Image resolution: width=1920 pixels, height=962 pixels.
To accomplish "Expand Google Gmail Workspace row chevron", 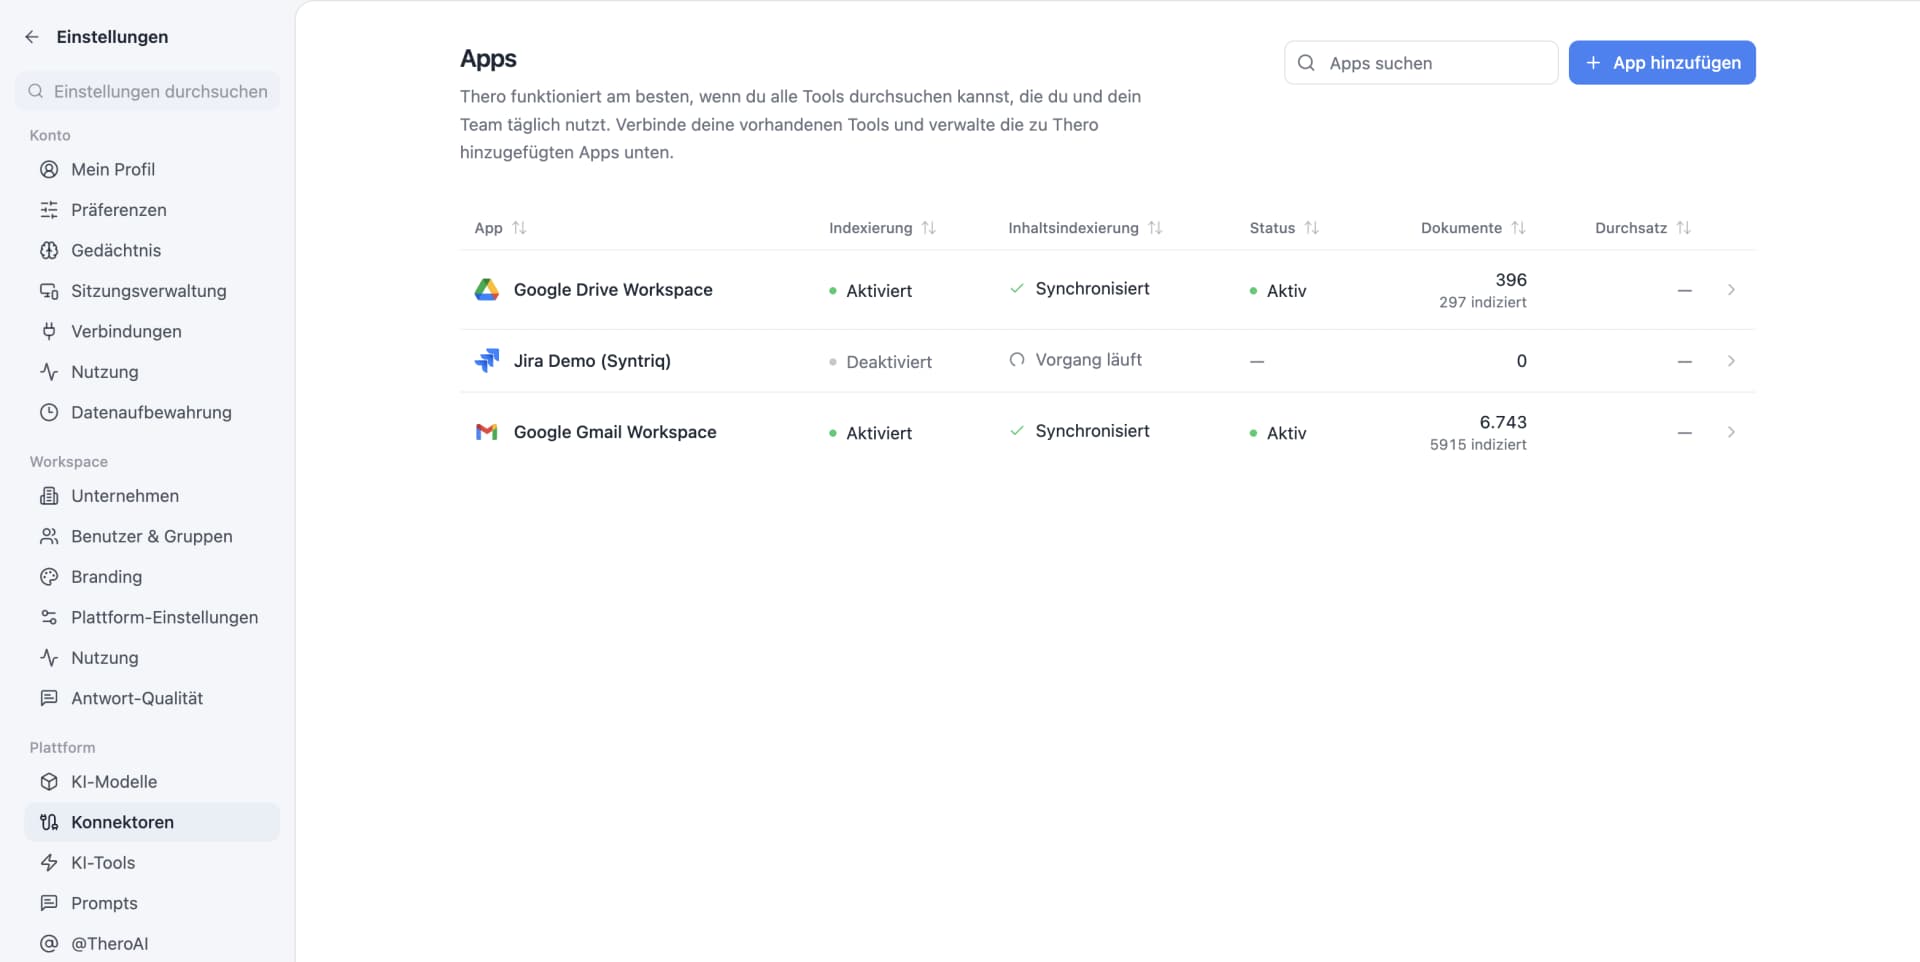I will tap(1731, 432).
